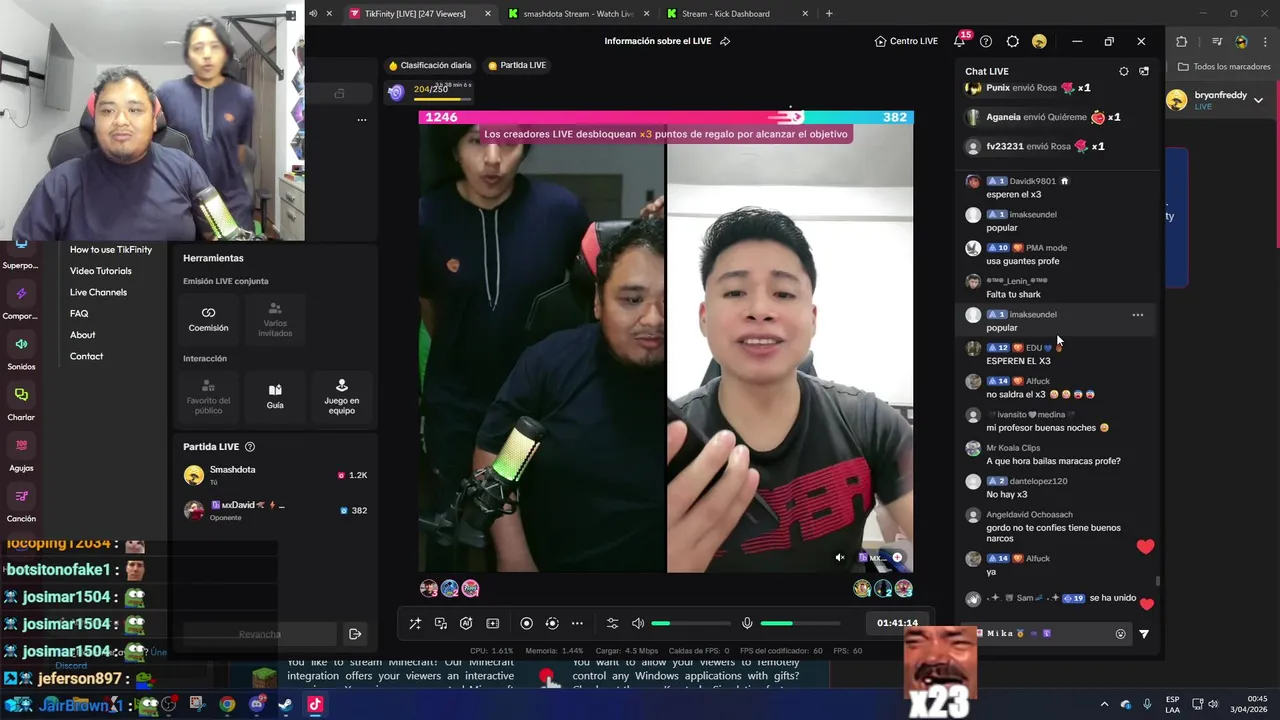Open a new browser tab
This screenshot has width=1280, height=720.
(829, 14)
